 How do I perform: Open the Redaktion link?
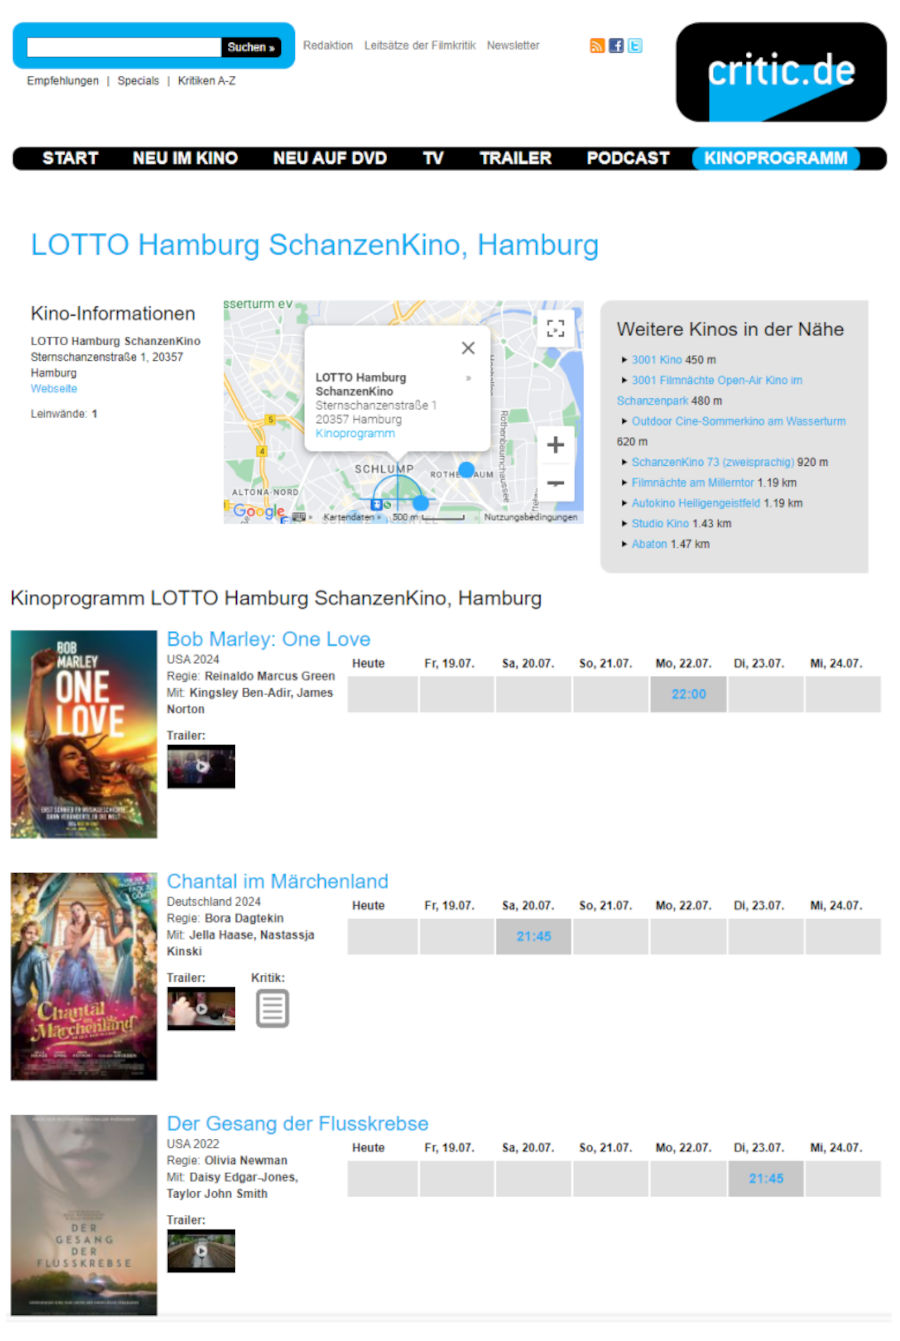pyautogui.click(x=328, y=45)
